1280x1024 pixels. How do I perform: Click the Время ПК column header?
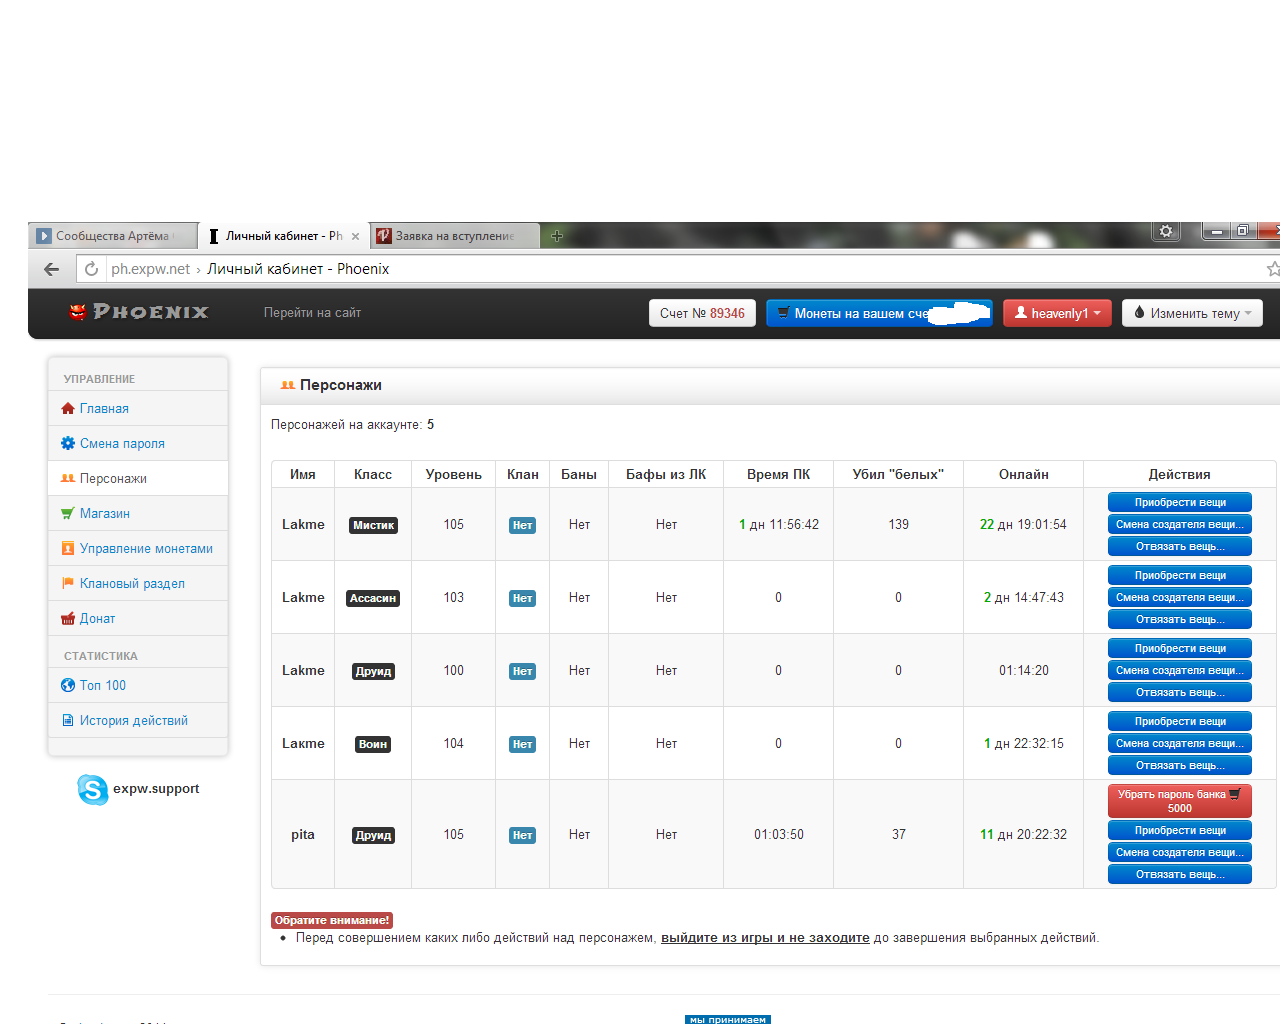[779, 474]
